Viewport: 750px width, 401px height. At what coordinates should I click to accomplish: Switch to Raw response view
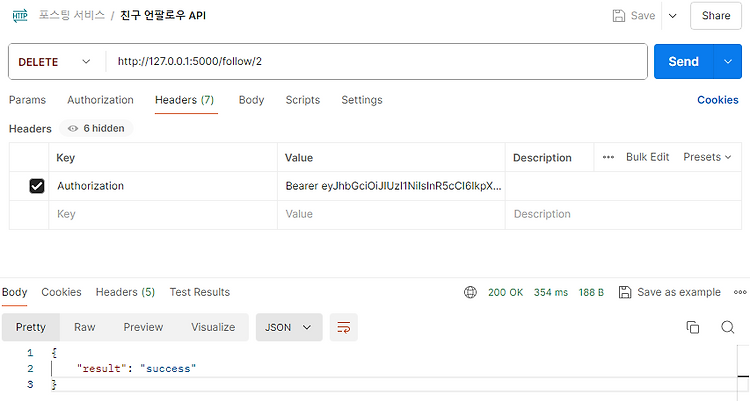coord(85,327)
